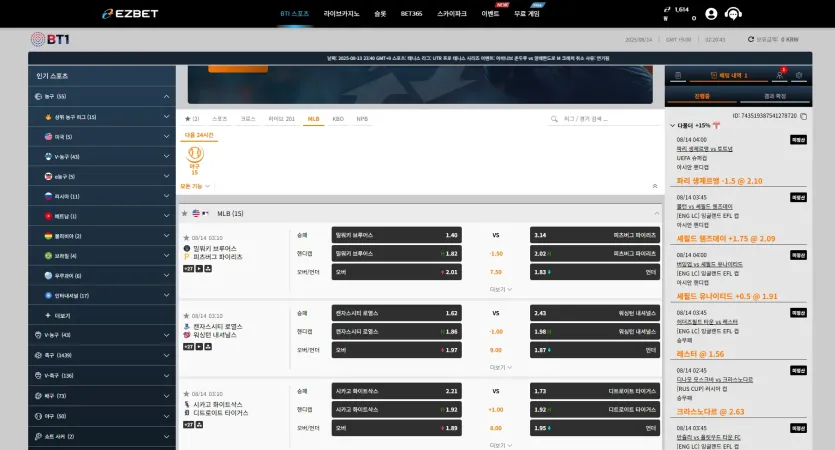This screenshot has height=450, width=835.
Task: Open live stream icon for Milwaukee match
Action: (x=199, y=269)
